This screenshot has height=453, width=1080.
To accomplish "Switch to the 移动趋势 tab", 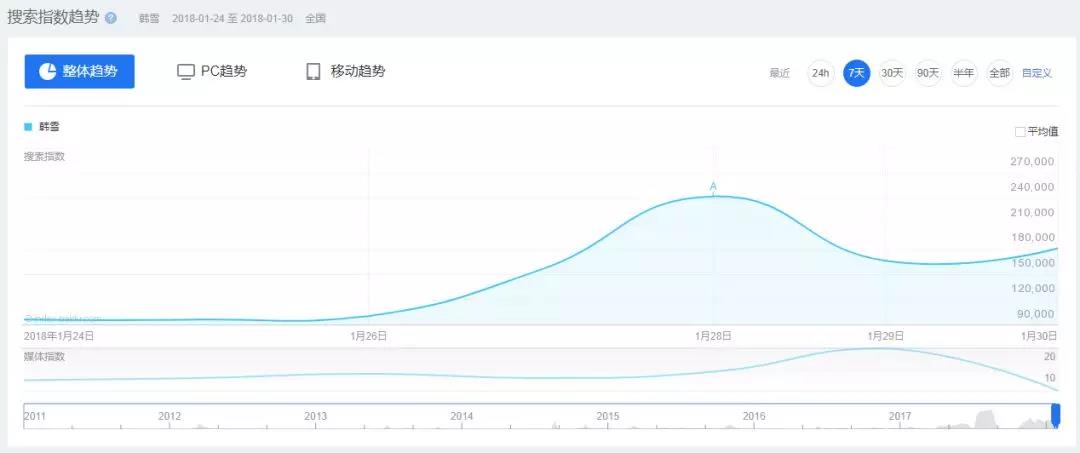I will [345, 72].
